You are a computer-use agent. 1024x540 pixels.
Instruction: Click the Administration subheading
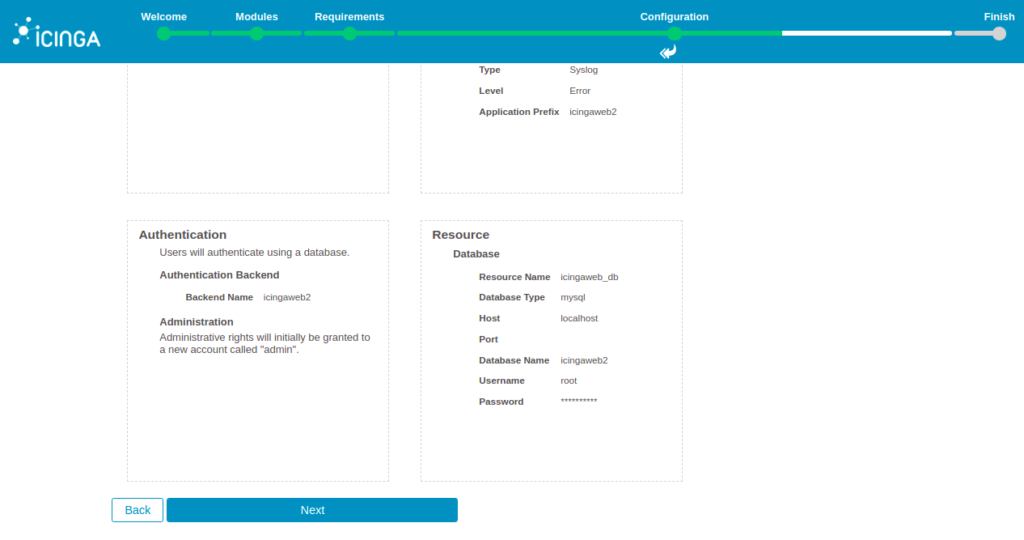[197, 322]
